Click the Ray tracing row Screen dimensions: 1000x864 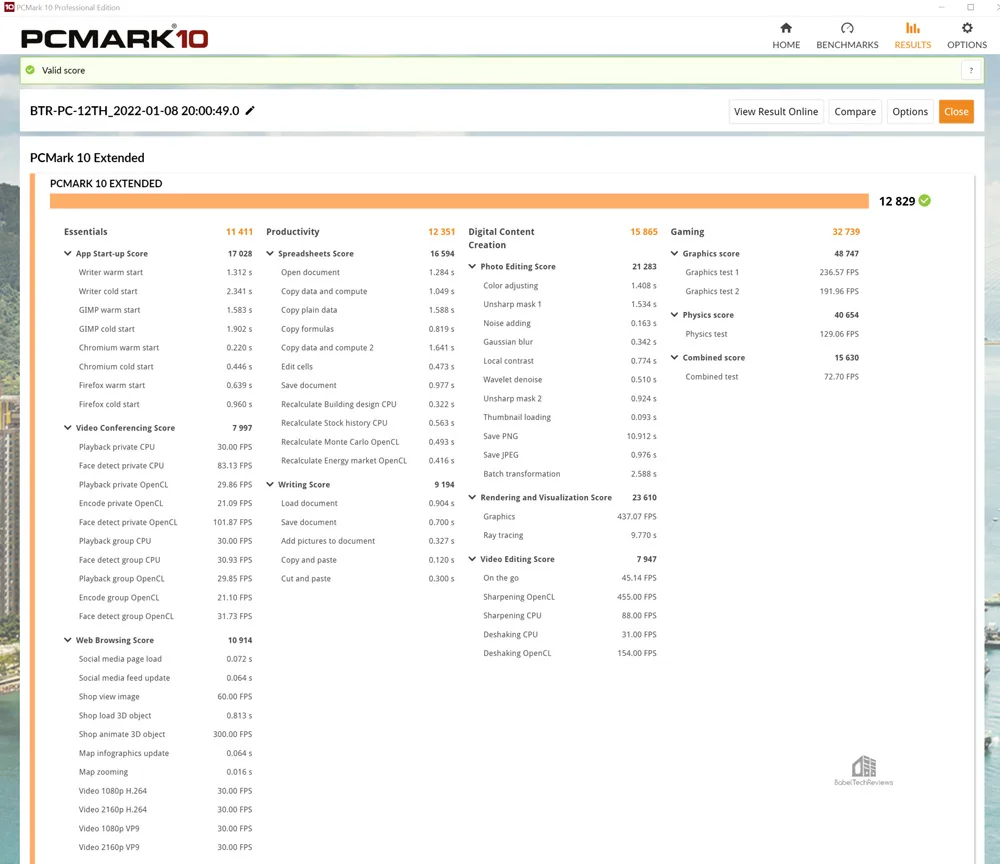click(570, 535)
